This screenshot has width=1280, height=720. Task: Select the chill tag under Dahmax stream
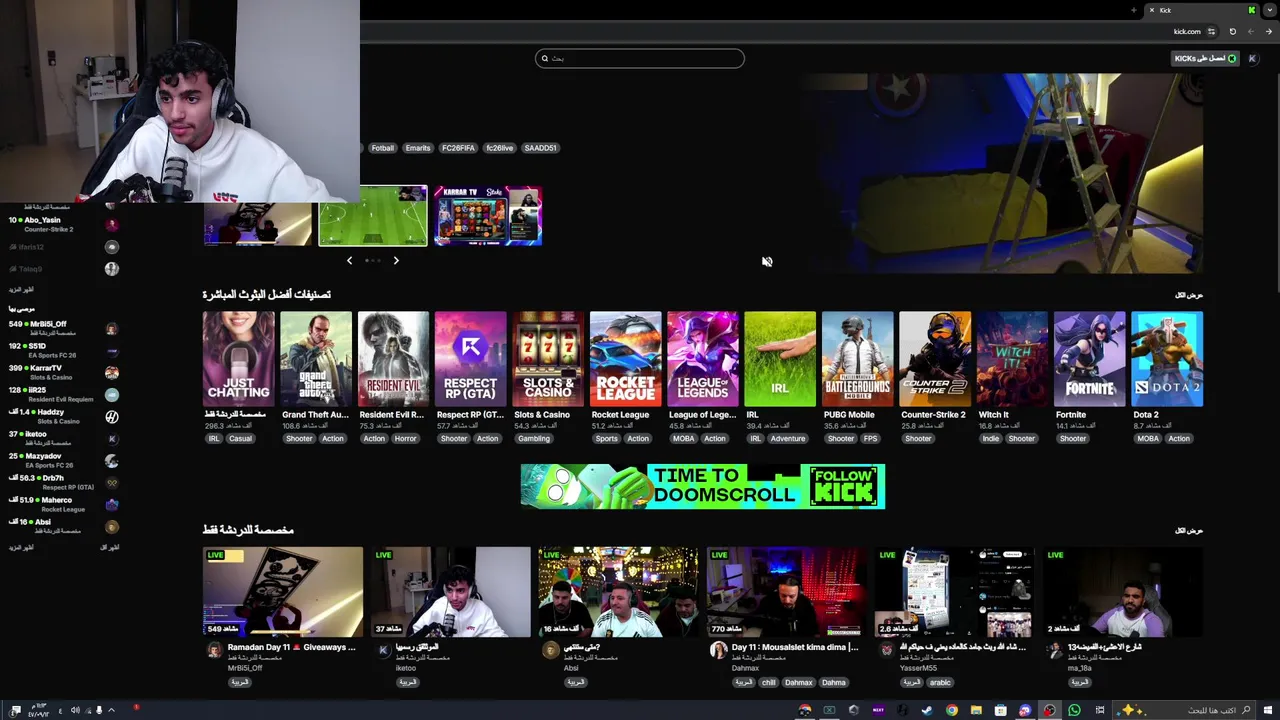768,682
